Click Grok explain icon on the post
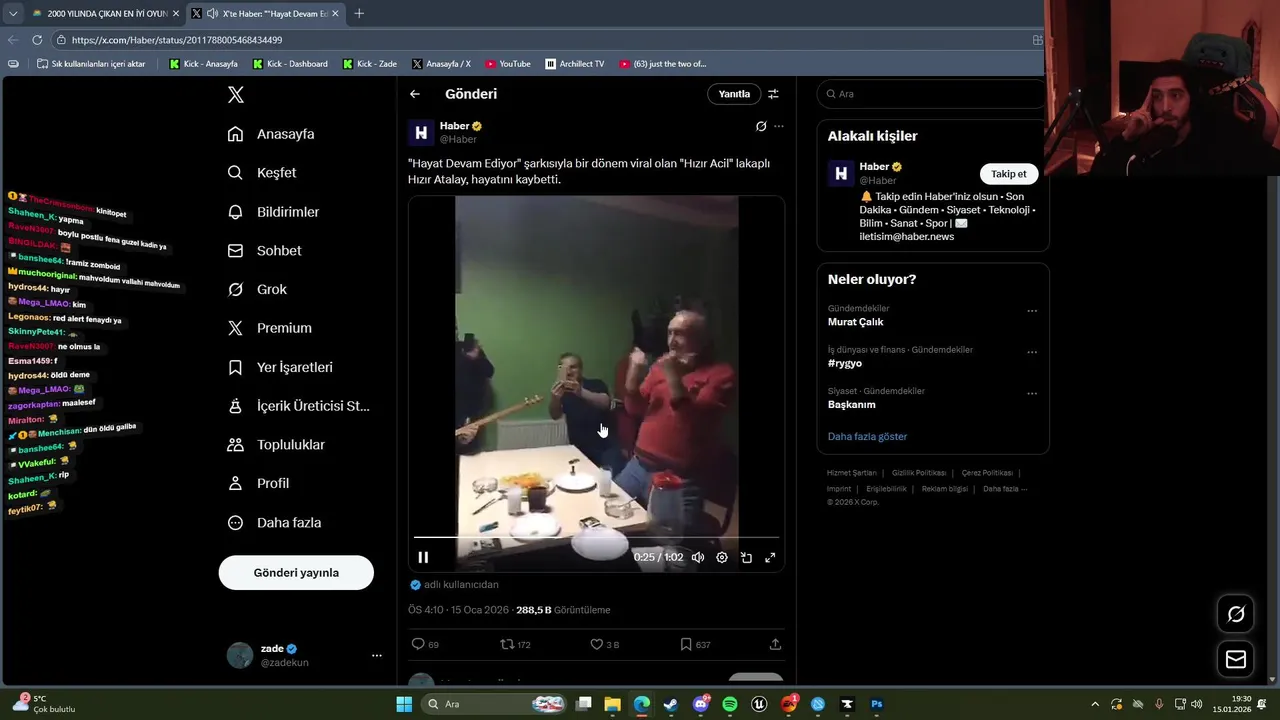This screenshot has height=720, width=1280. click(x=761, y=127)
